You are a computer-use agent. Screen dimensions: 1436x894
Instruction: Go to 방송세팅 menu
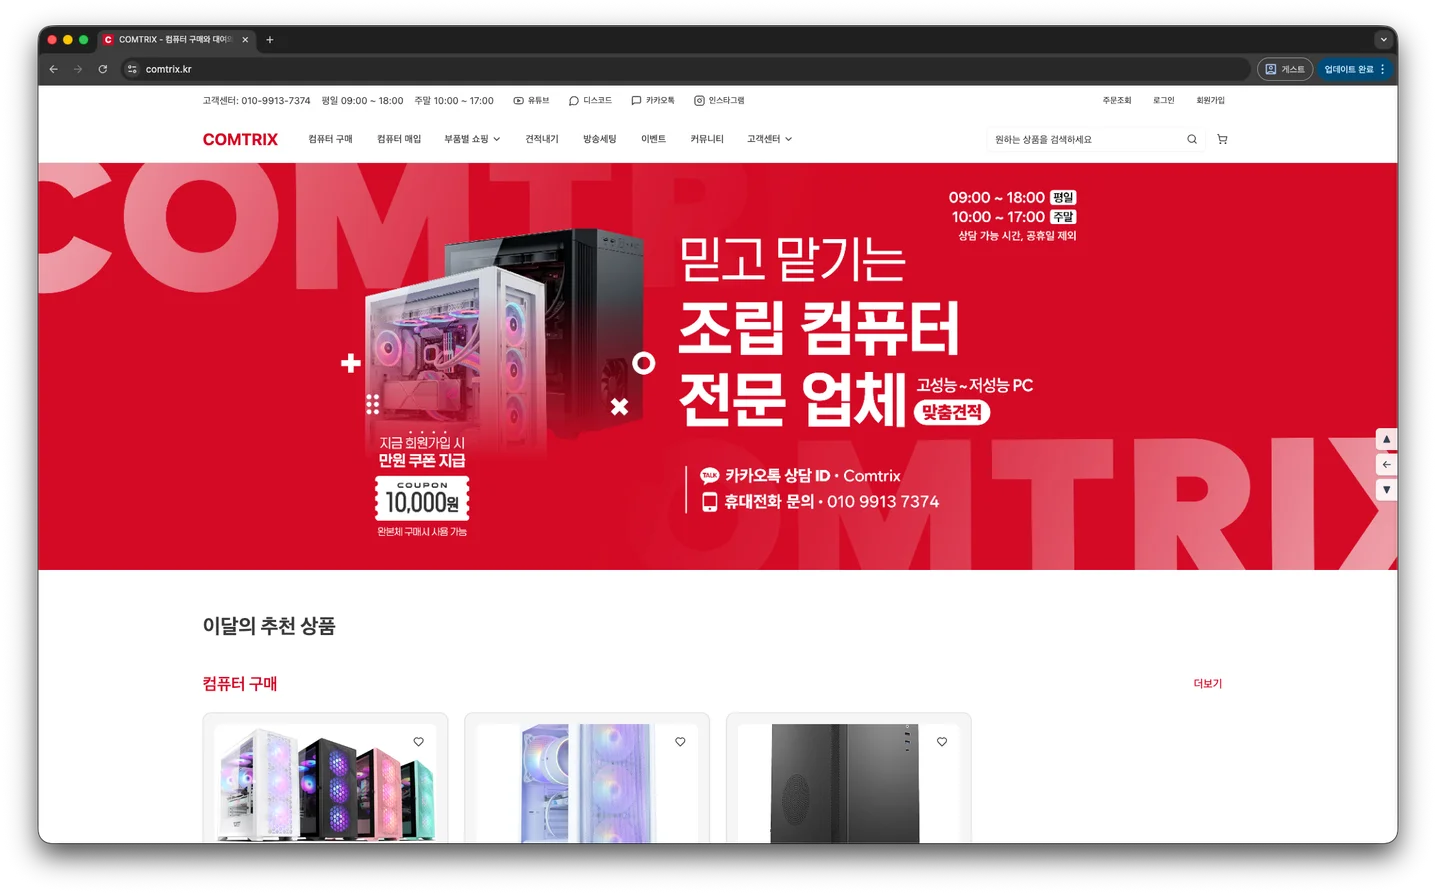pos(600,139)
